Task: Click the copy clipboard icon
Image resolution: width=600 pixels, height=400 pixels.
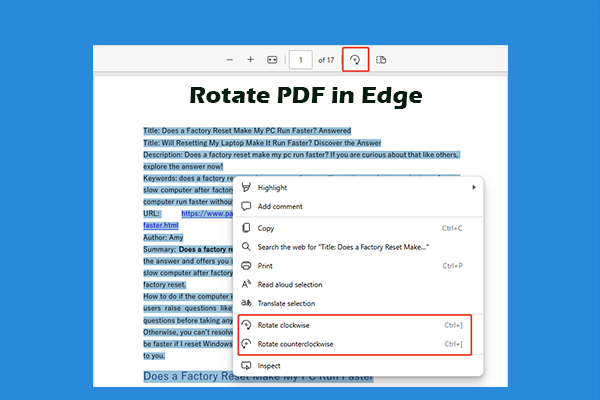Action: coord(246,228)
